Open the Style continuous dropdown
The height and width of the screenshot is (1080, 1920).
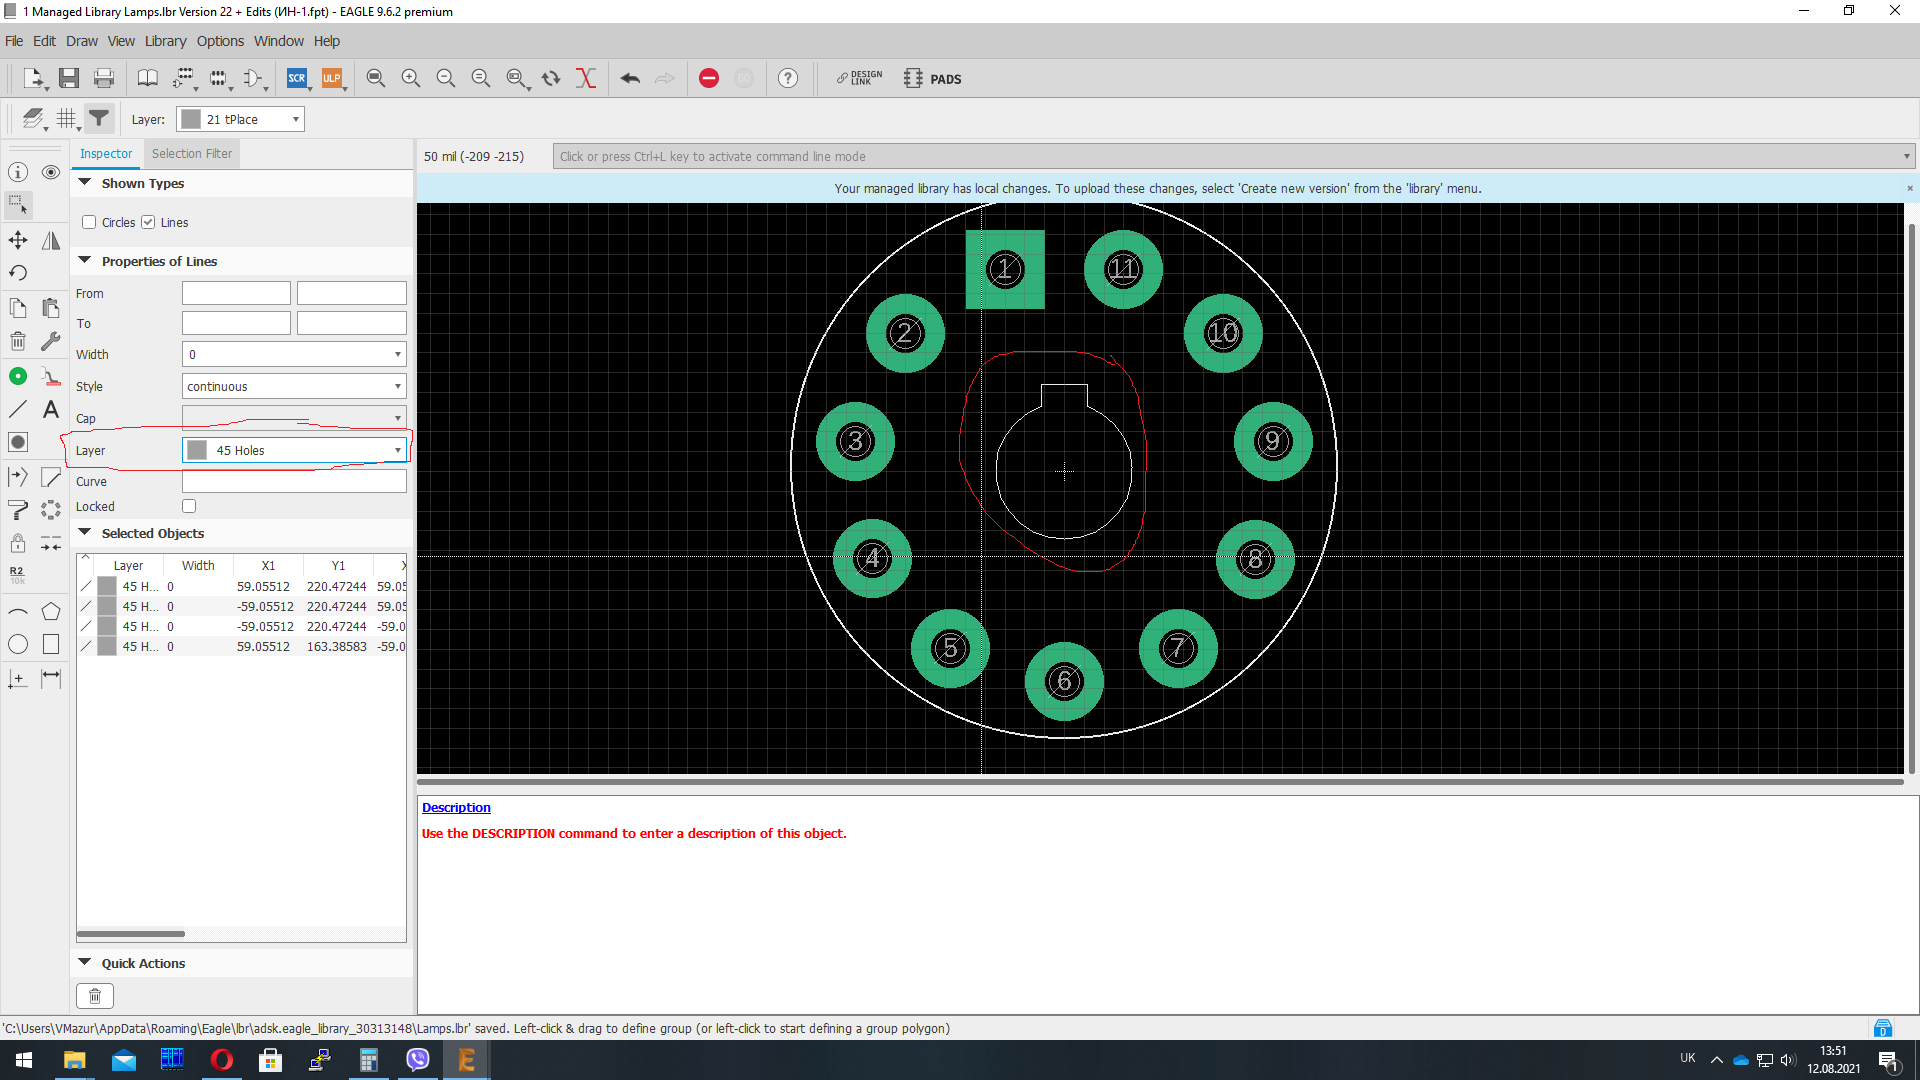tap(294, 386)
